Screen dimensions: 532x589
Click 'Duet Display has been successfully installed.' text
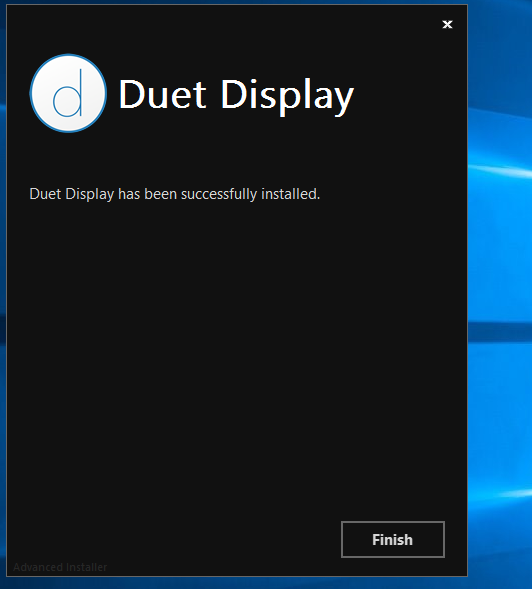pyautogui.click(x=175, y=194)
